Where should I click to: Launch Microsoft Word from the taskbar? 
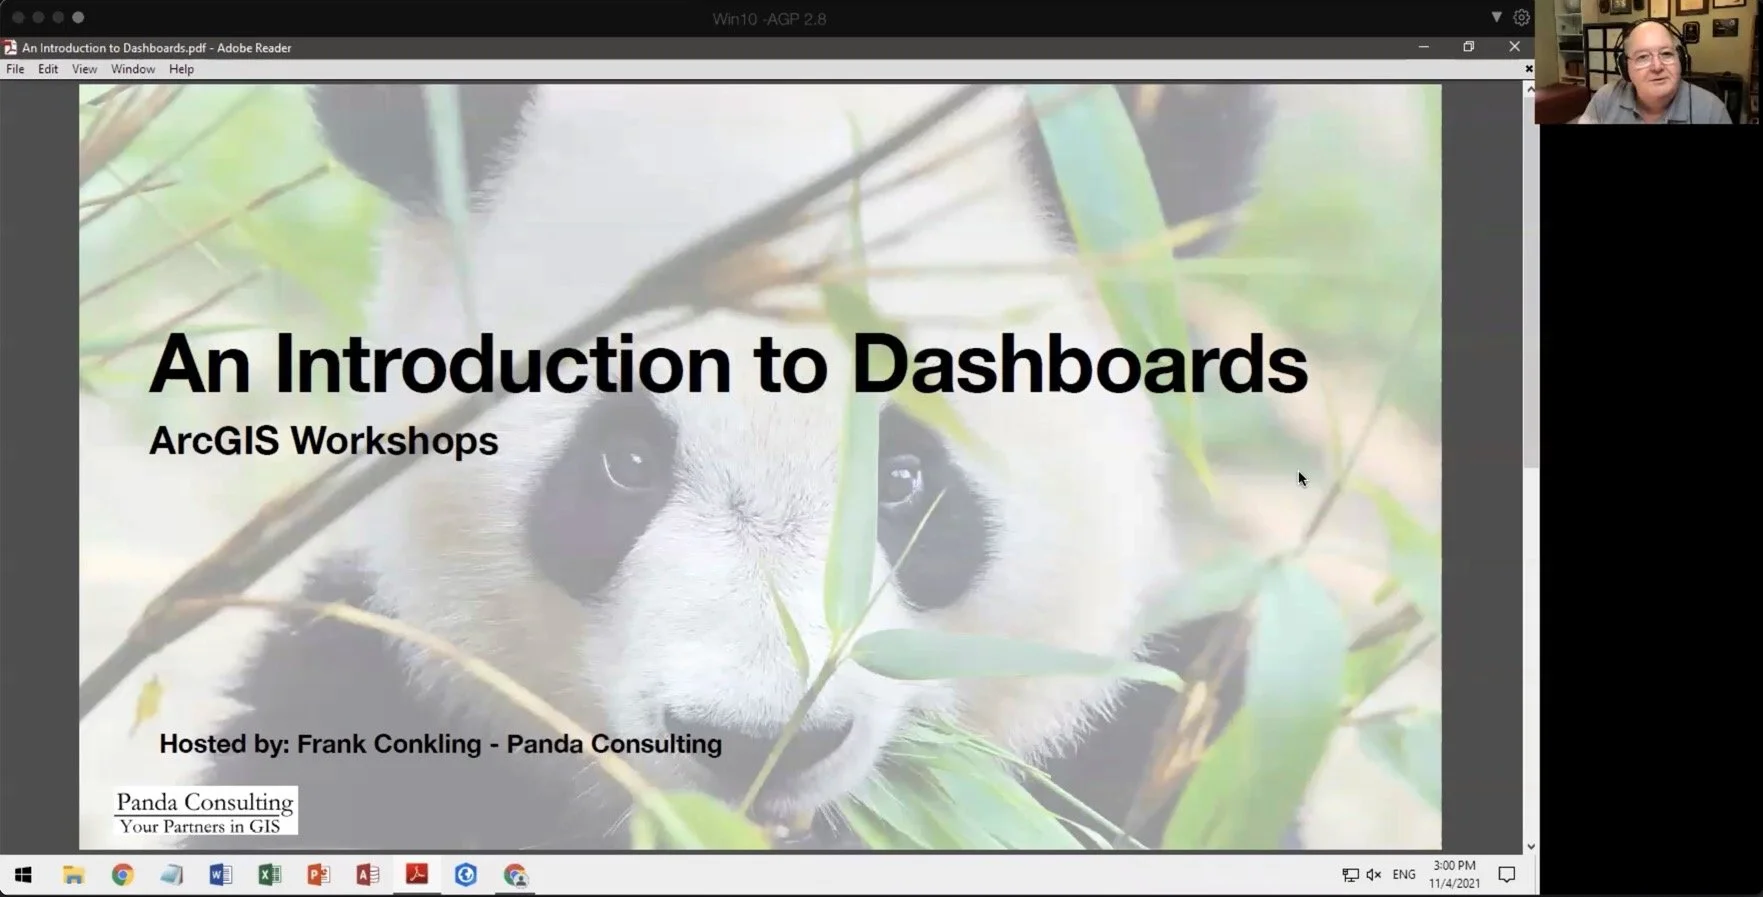pyautogui.click(x=220, y=875)
